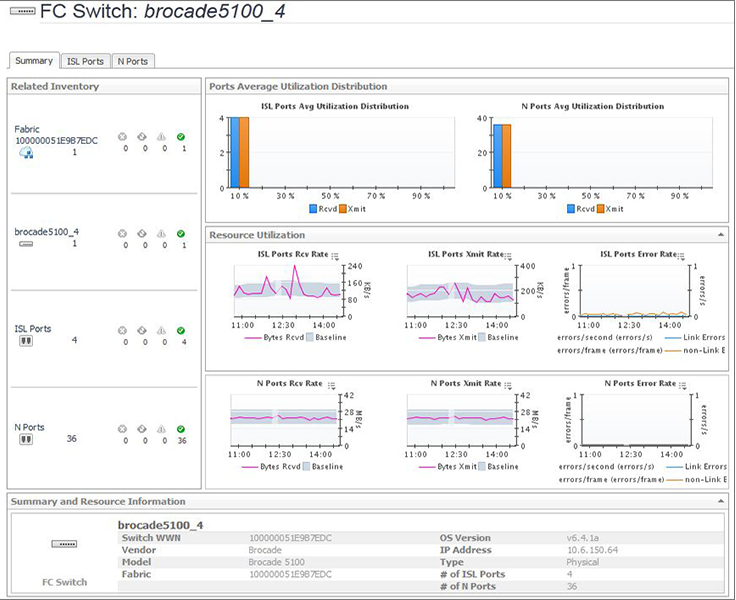This screenshot has height=600, width=736.
Task: Click the orange Xmit bar in N Ports distribution chart
Action: [x=506, y=156]
